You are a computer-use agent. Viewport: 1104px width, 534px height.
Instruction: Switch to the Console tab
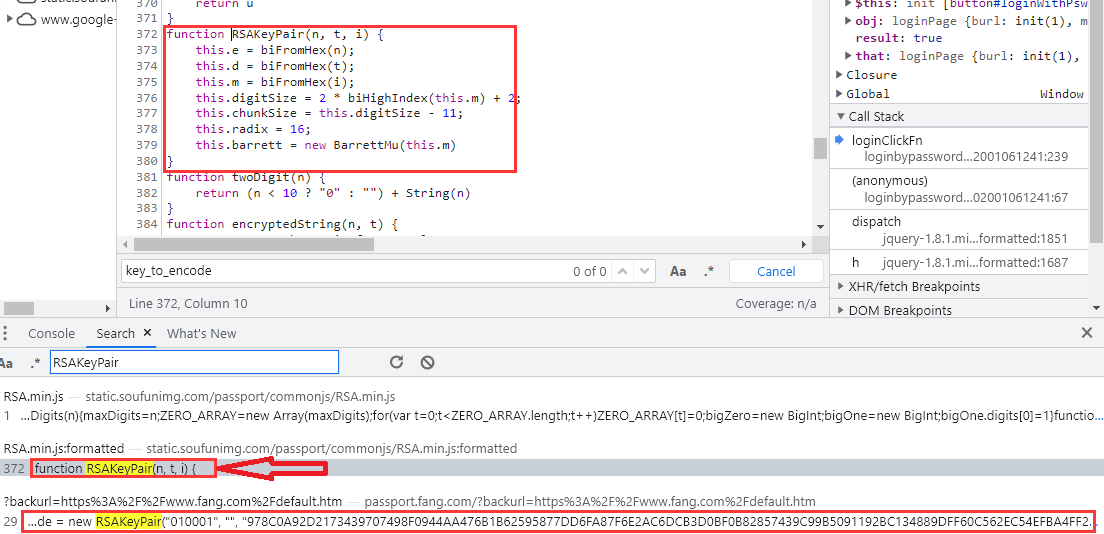click(51, 333)
